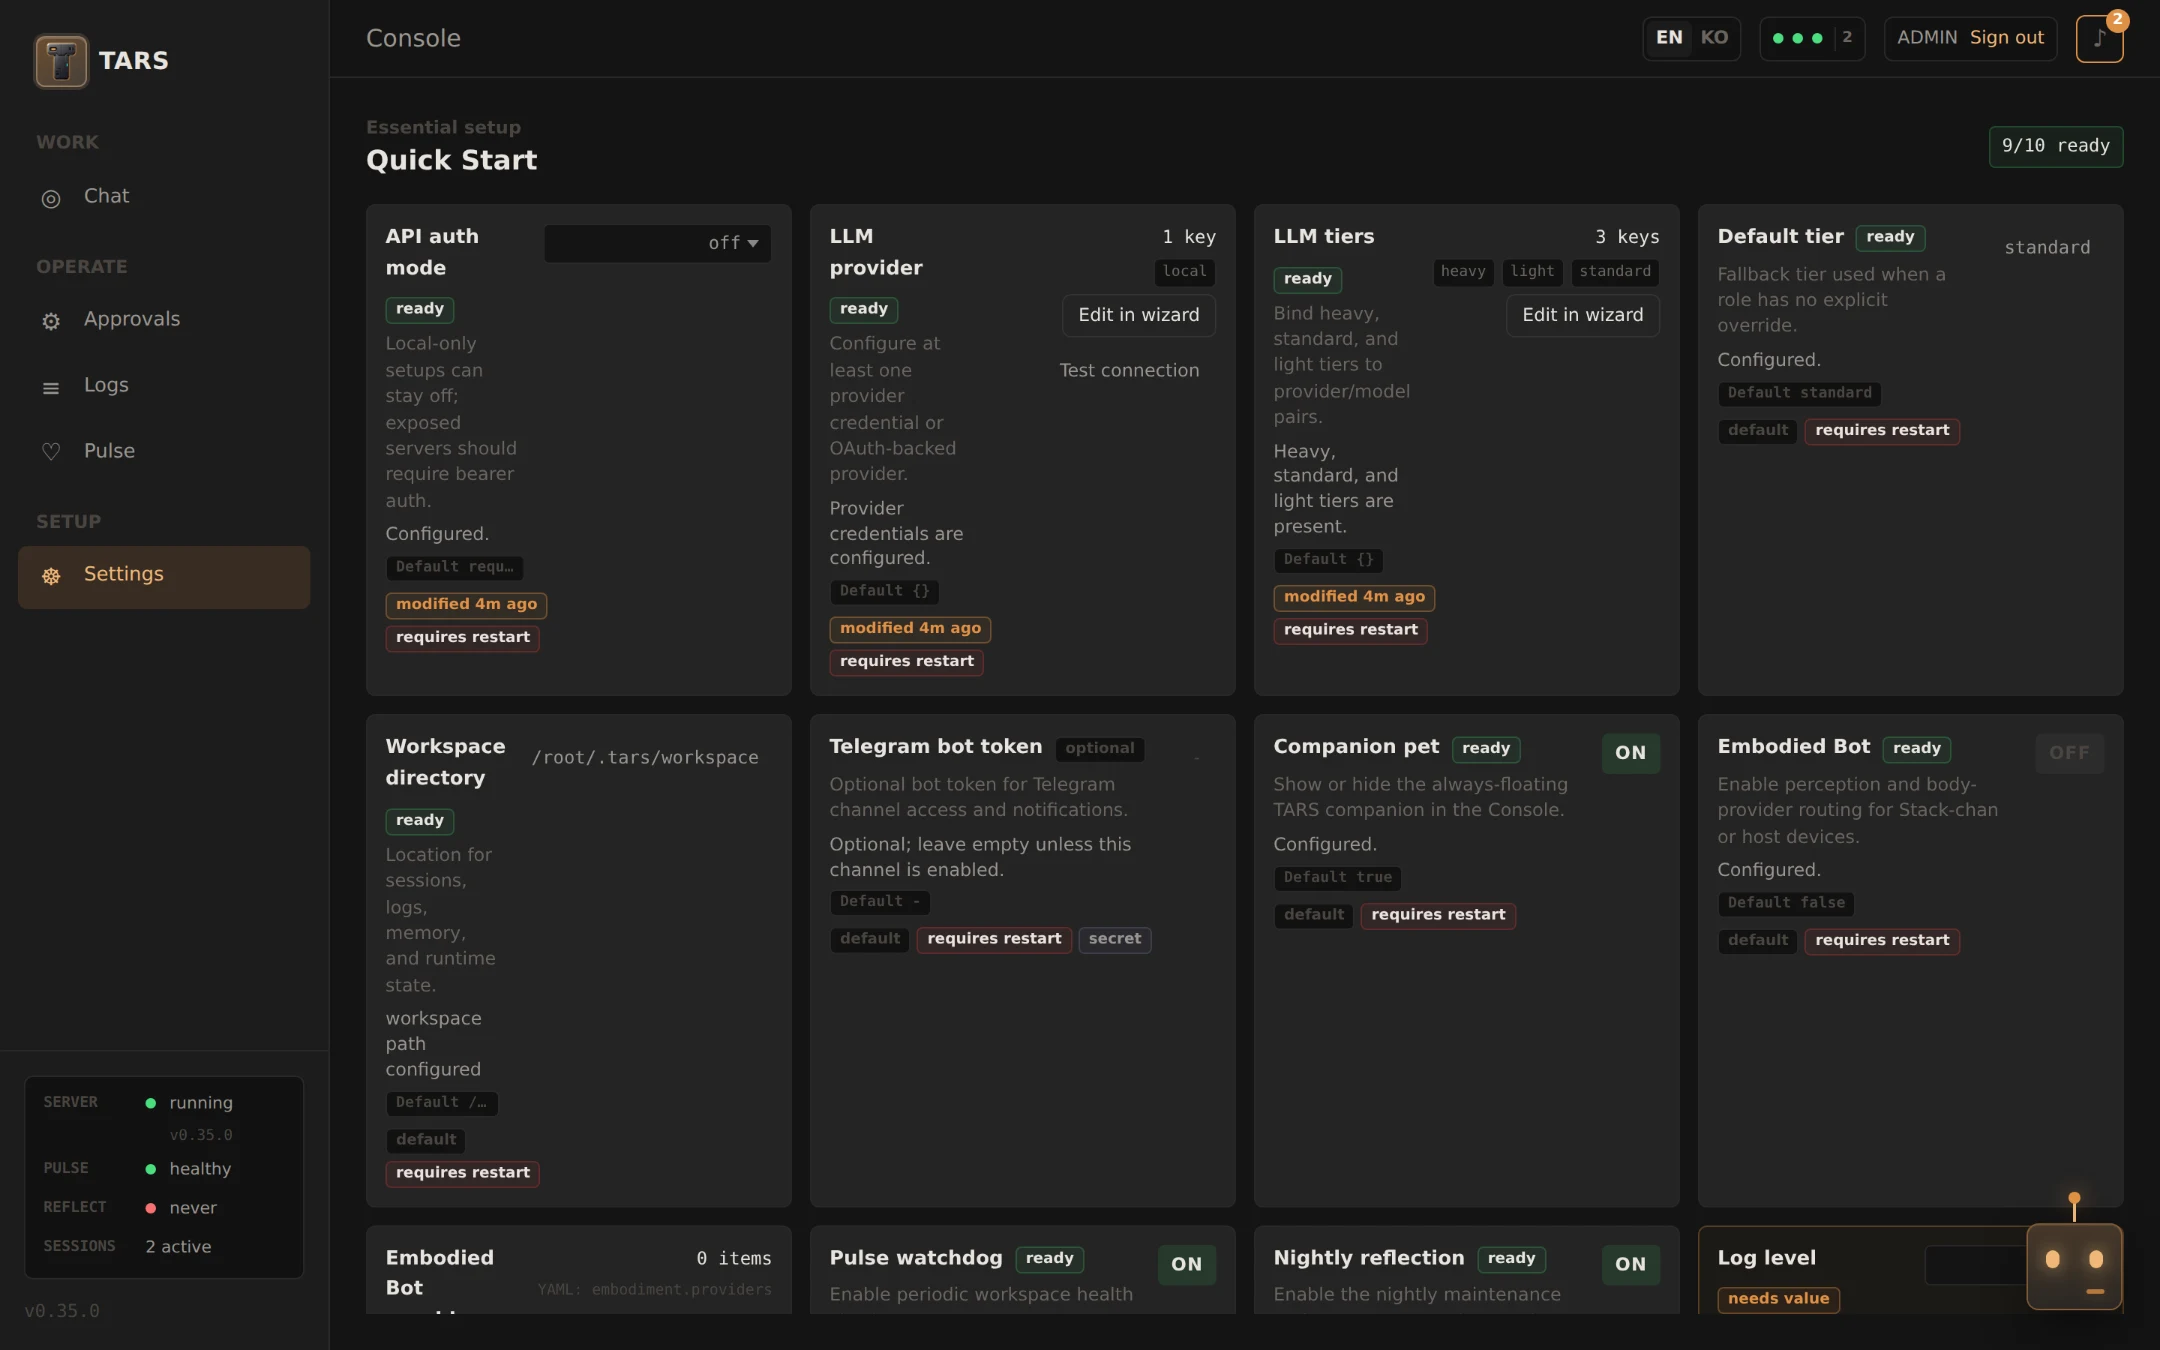
Task: Click the v0.35.0 version label at bottom
Action: 62,1311
